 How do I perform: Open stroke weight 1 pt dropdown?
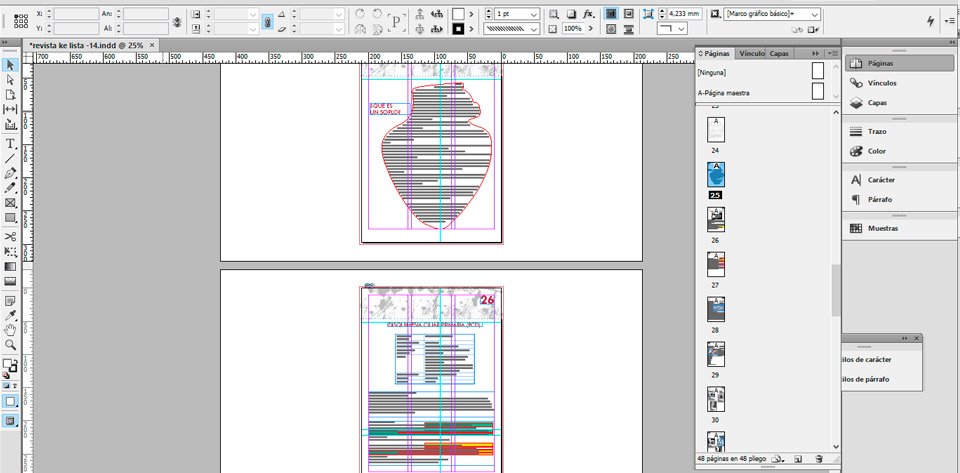(535, 15)
